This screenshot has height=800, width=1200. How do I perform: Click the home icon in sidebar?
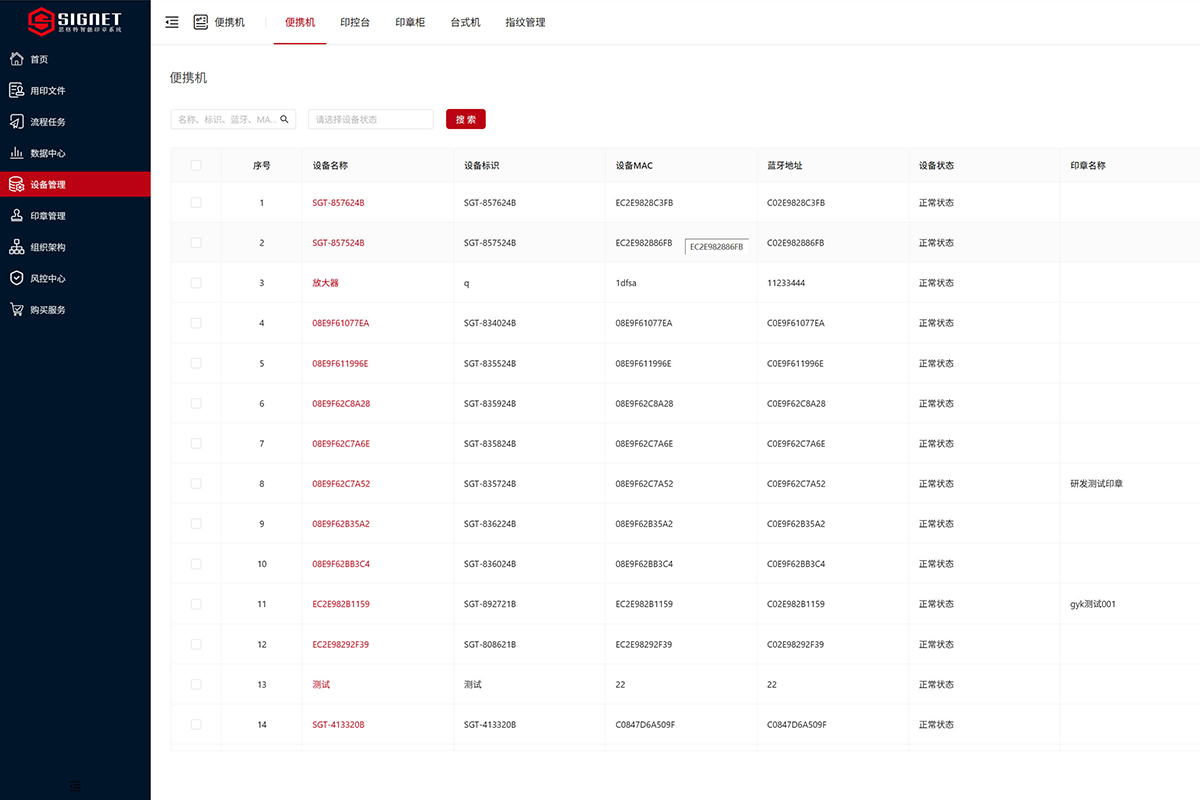click(16, 59)
